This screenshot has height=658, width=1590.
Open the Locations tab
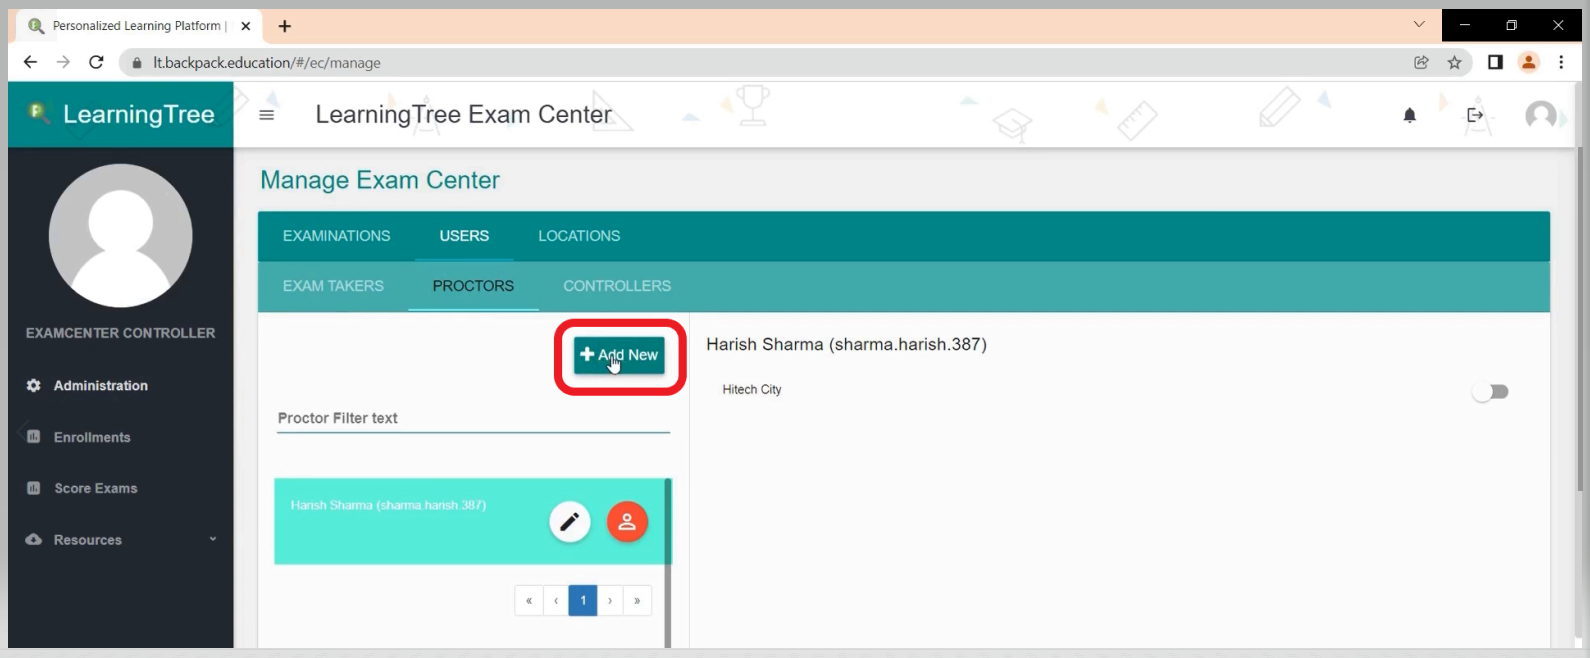click(x=579, y=236)
